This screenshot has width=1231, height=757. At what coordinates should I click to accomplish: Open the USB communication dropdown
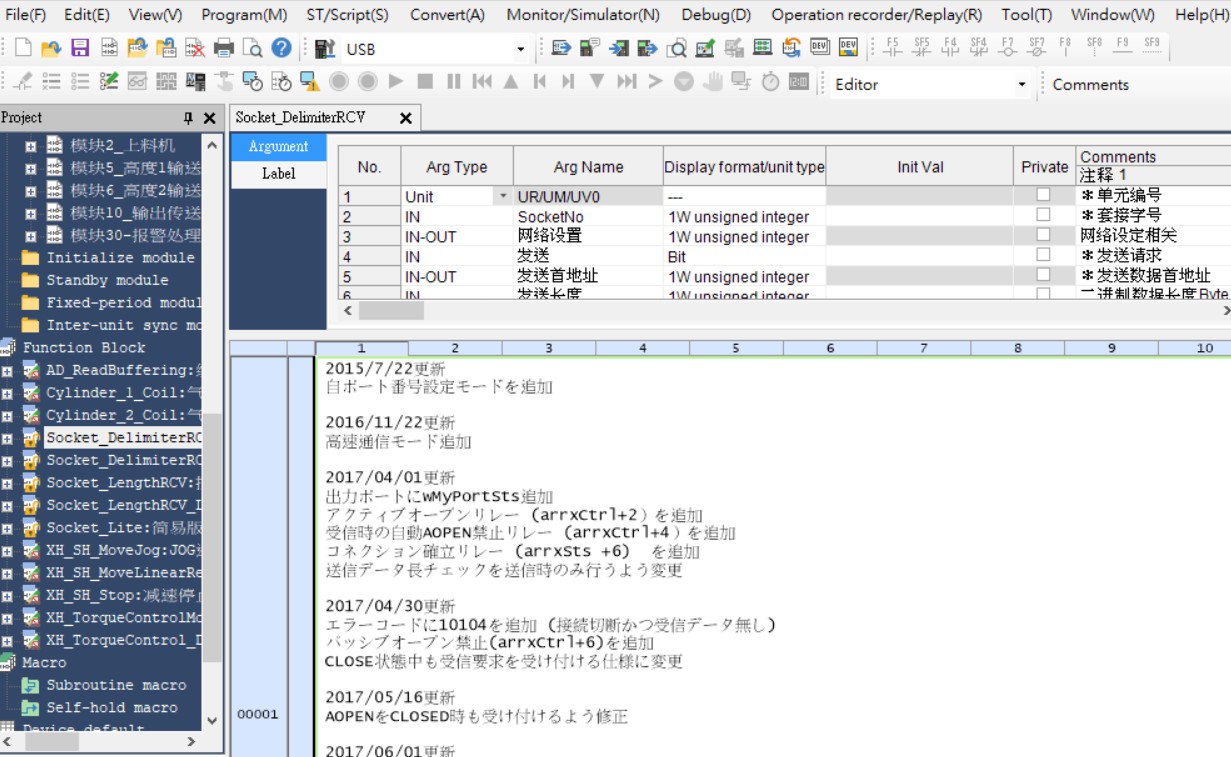pyautogui.click(x=520, y=49)
